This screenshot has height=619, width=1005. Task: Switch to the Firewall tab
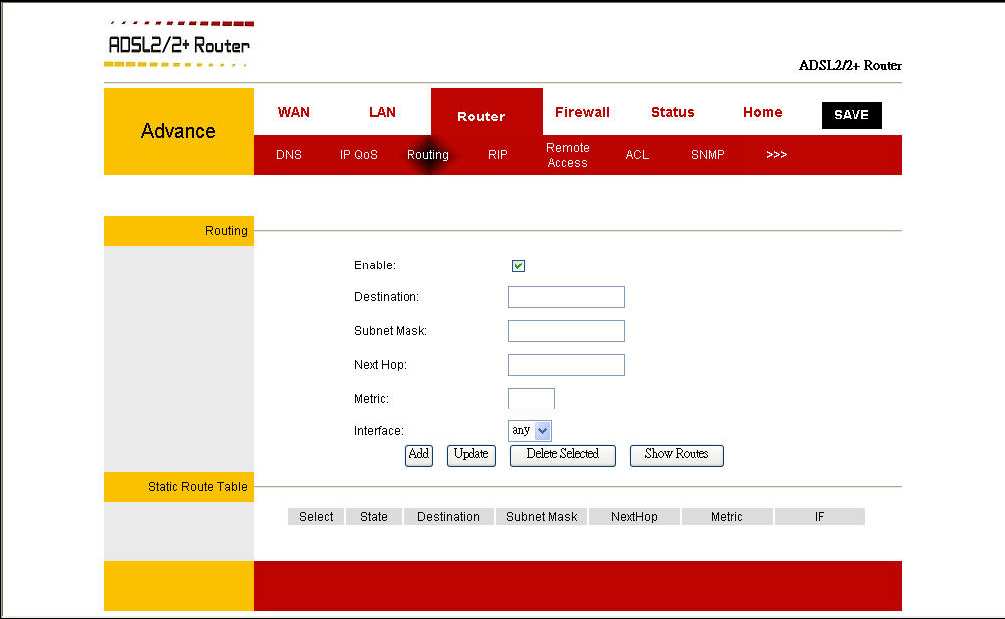point(582,112)
